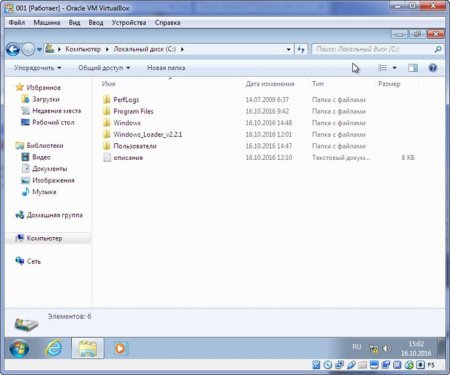Launch Internet Explorer from the taskbar
The width and height of the screenshot is (450, 375).
pyautogui.click(x=54, y=348)
